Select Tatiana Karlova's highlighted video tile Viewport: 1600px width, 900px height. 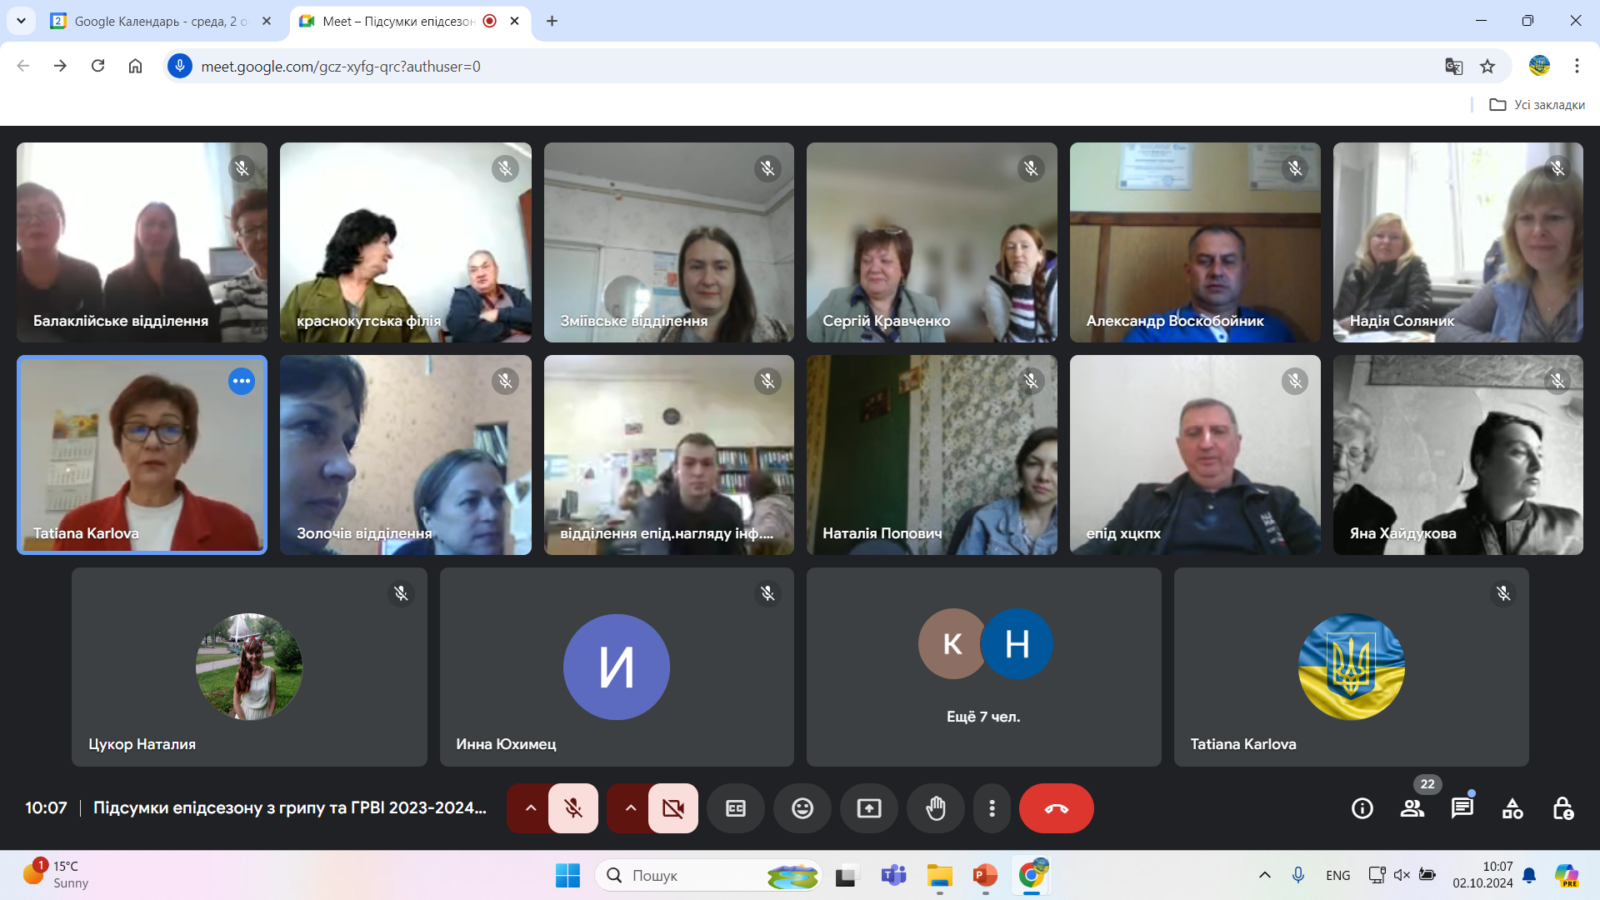[142, 455]
